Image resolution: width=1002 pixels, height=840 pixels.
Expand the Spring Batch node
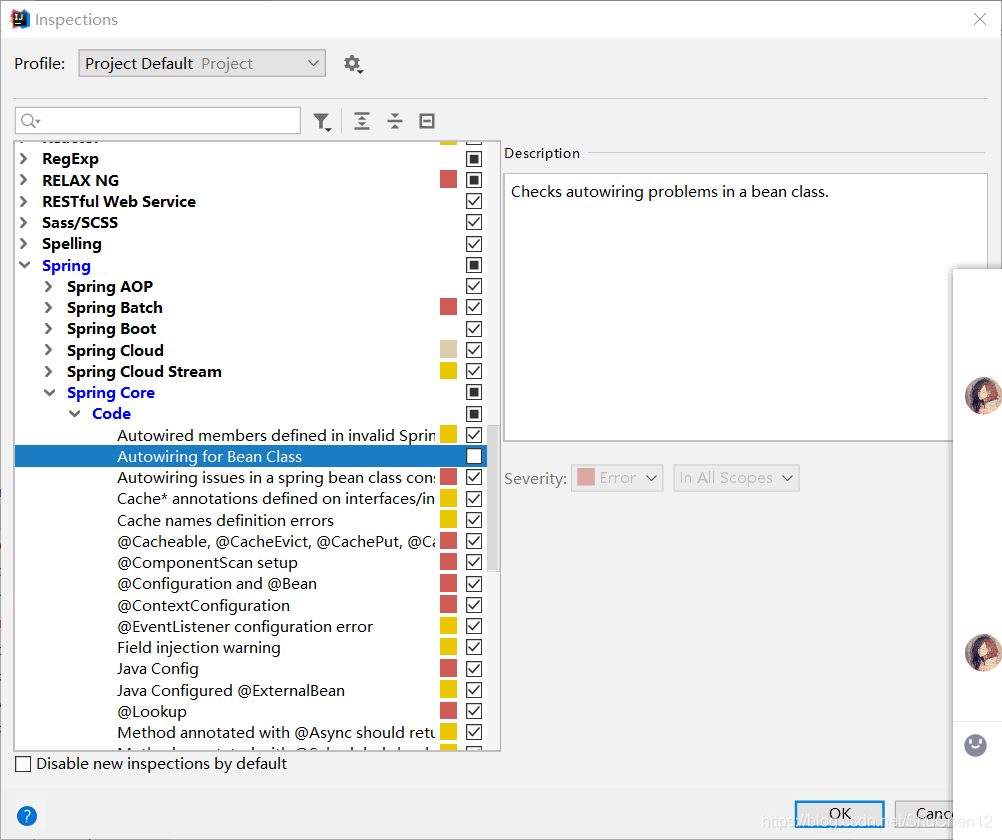click(x=49, y=307)
